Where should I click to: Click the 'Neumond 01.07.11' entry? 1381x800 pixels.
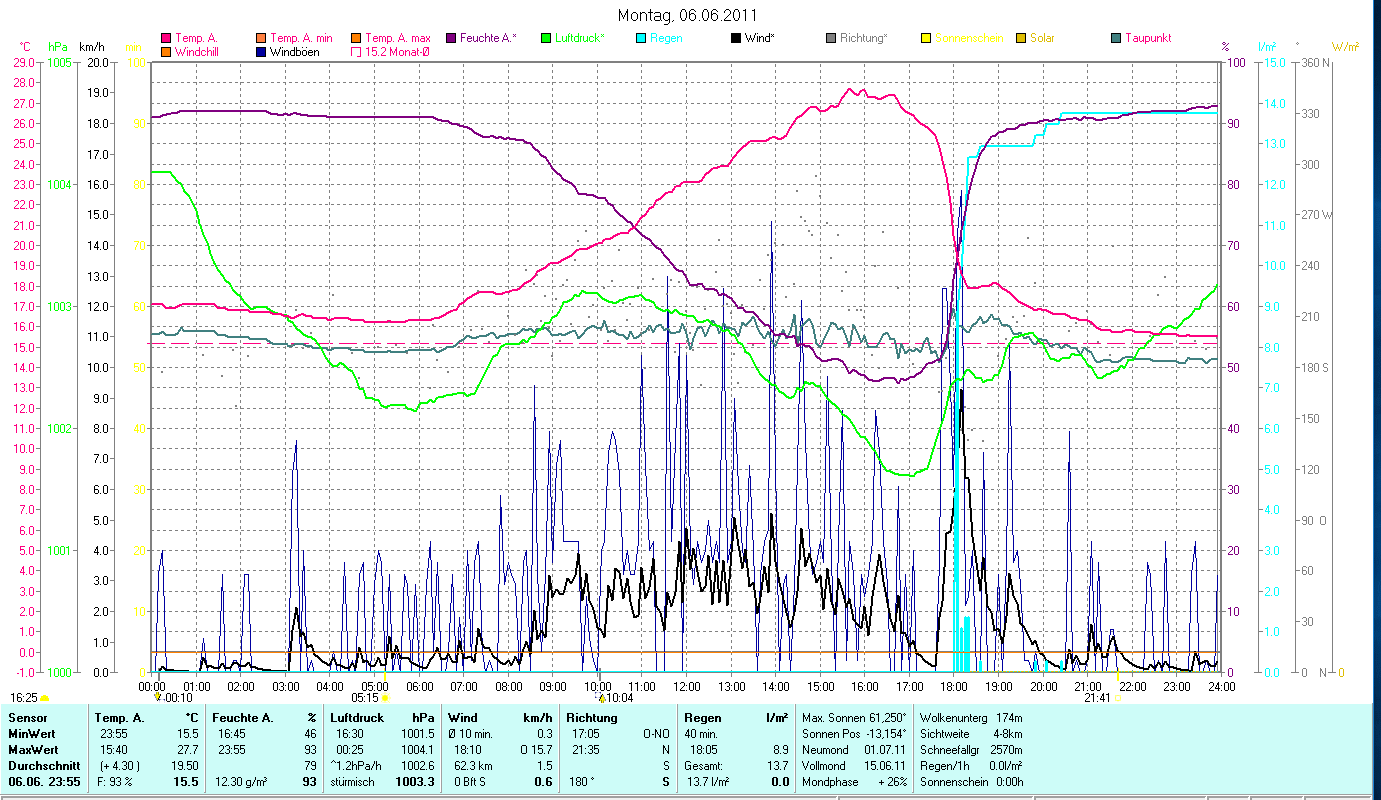(852, 749)
